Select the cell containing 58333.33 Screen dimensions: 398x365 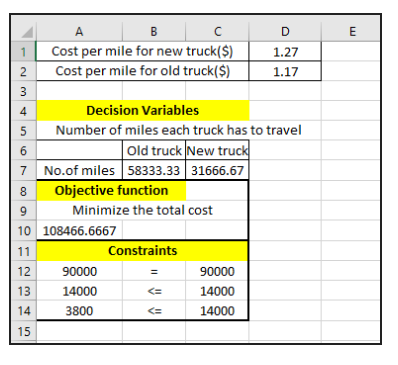[x=154, y=170]
